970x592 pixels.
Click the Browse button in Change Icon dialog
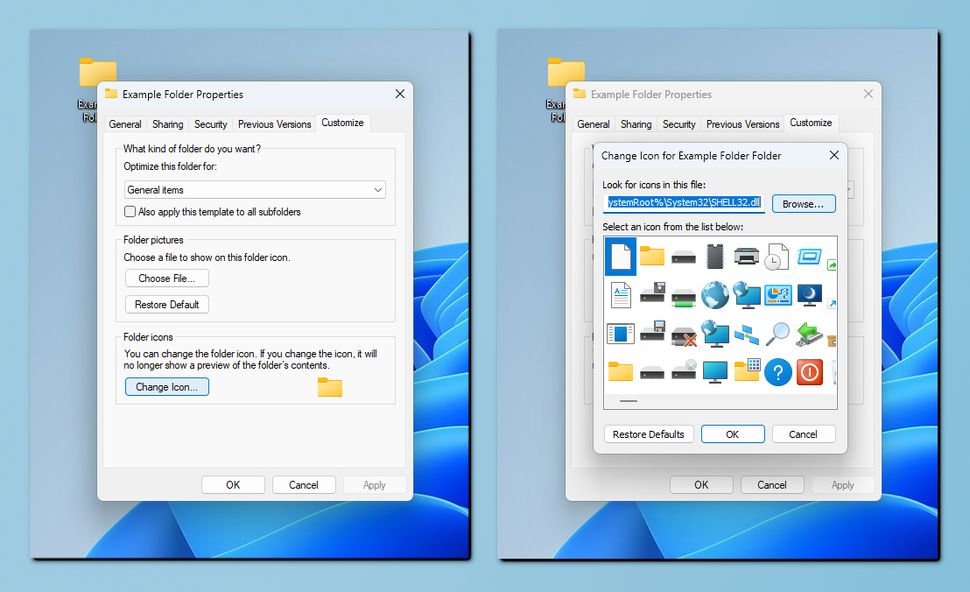coord(806,203)
